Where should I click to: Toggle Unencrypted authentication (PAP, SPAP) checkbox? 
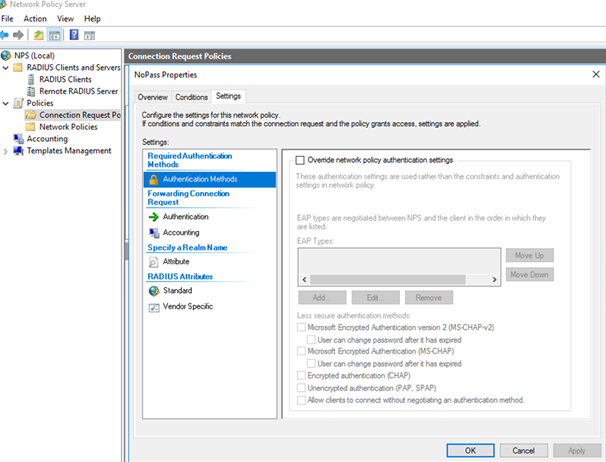(302, 388)
